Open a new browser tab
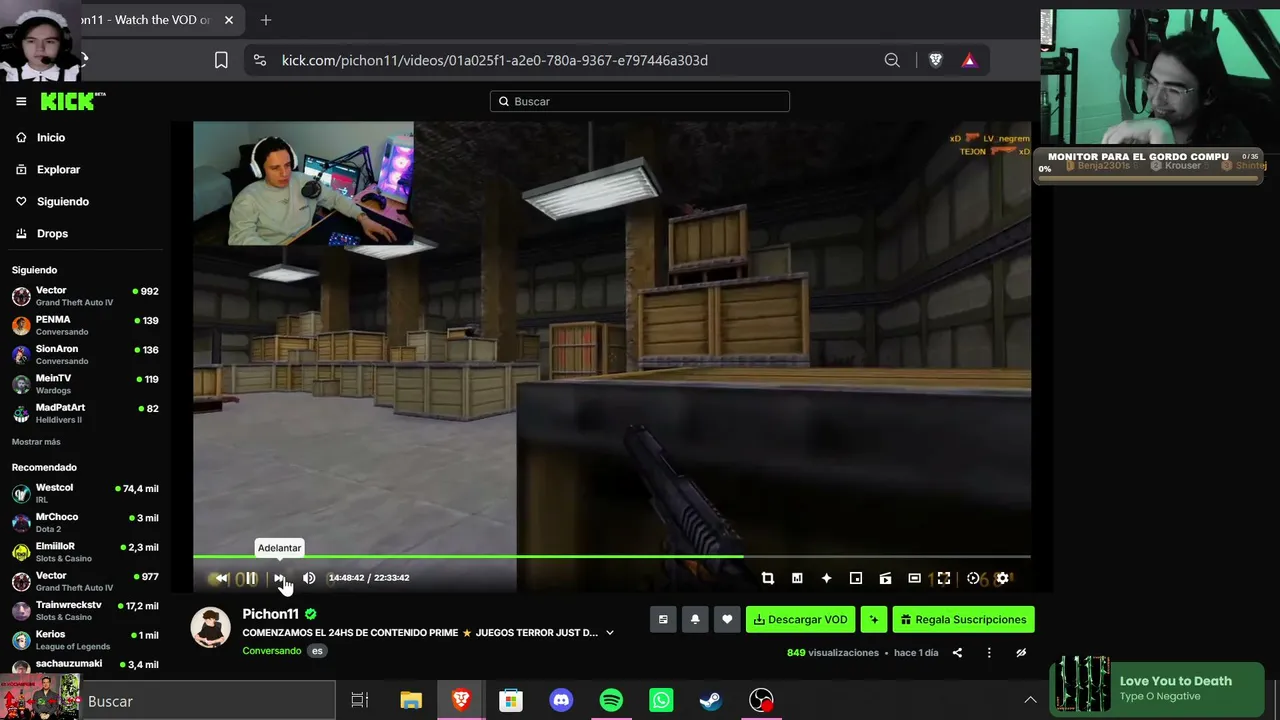Viewport: 1280px width, 720px height. click(266, 20)
